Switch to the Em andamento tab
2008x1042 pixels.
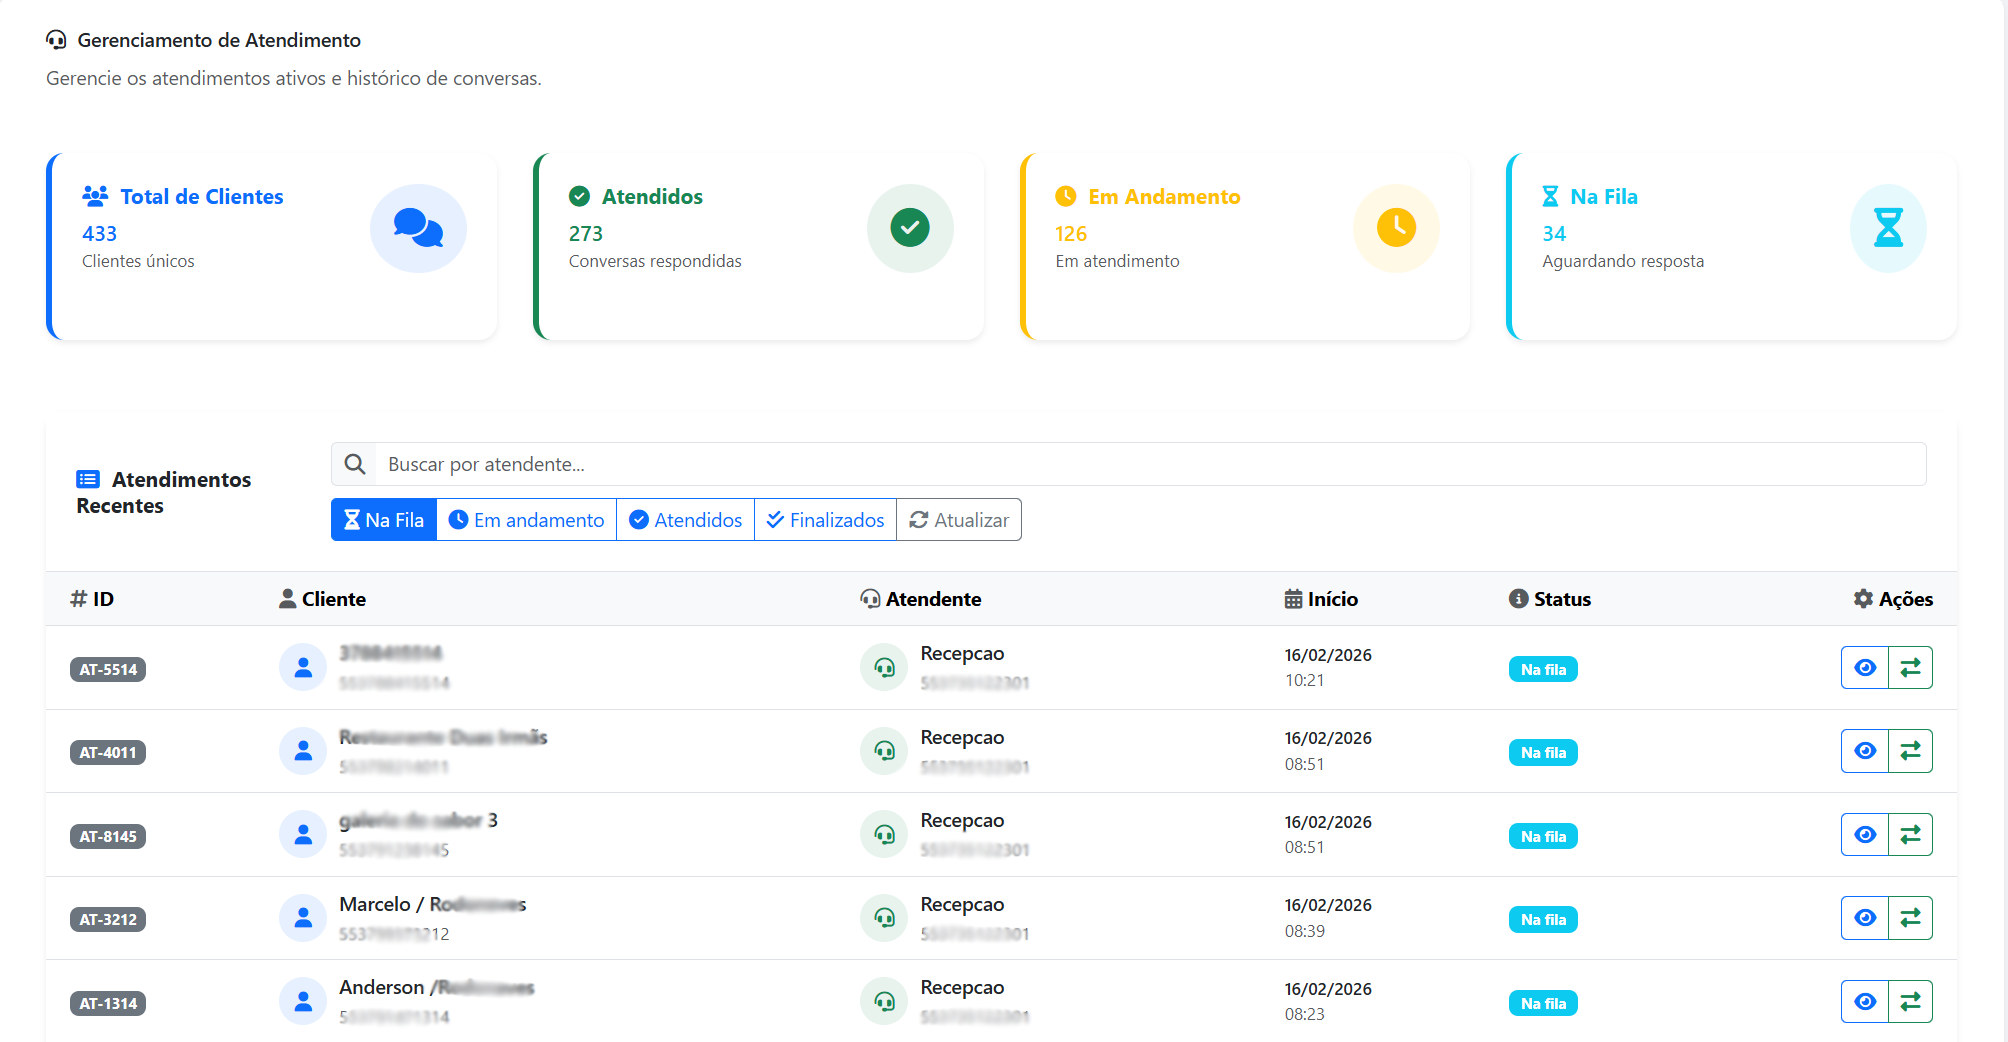tap(526, 519)
